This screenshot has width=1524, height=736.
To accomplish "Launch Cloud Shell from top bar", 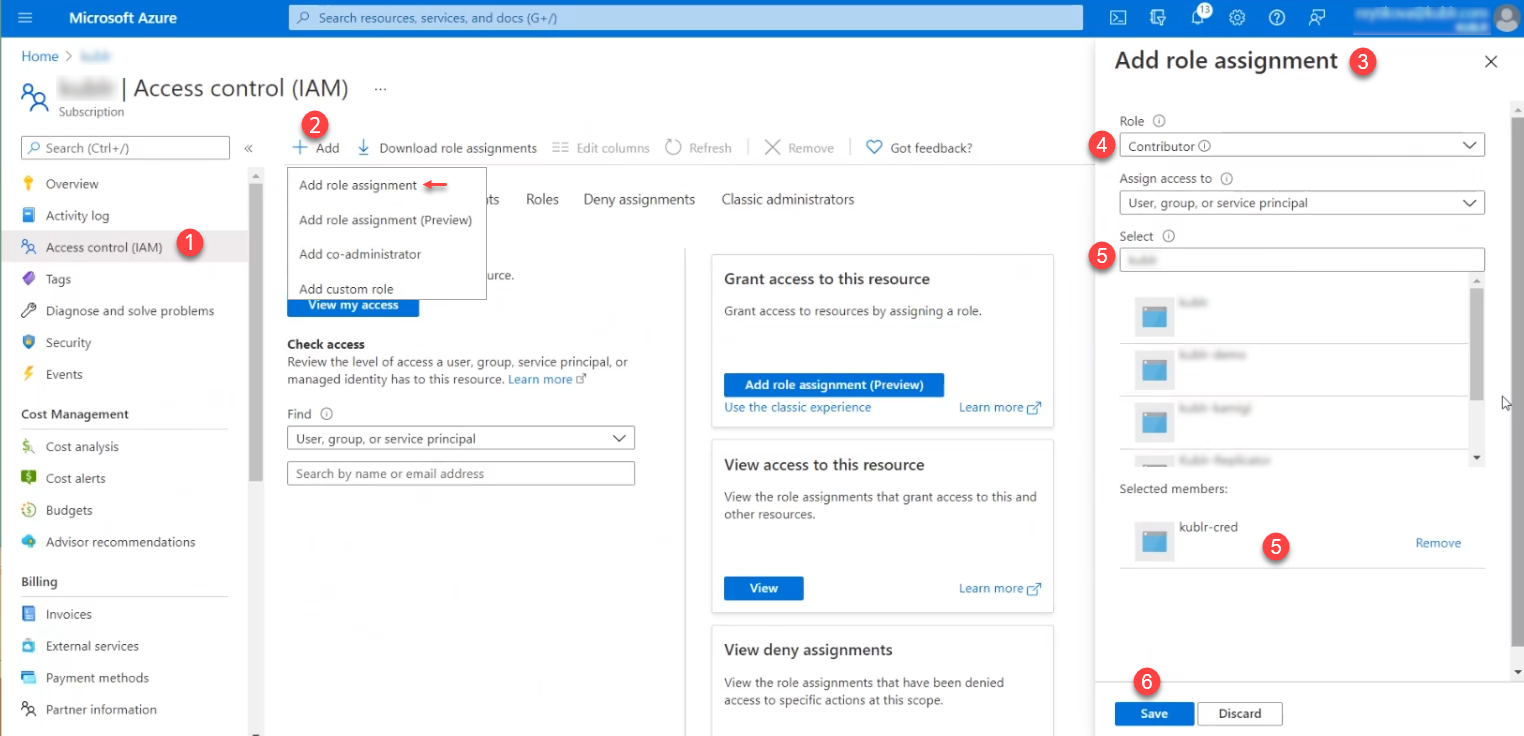I will [1119, 18].
